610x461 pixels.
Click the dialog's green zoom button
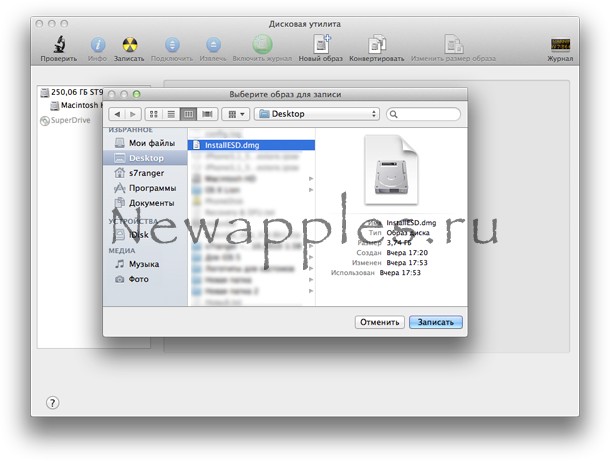[x=137, y=94]
